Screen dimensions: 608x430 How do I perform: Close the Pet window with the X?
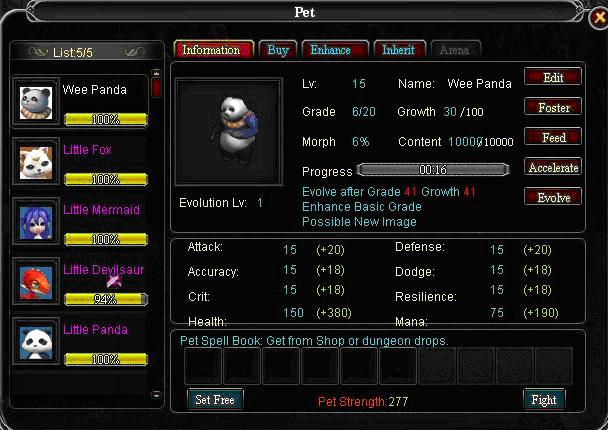(599, 17)
